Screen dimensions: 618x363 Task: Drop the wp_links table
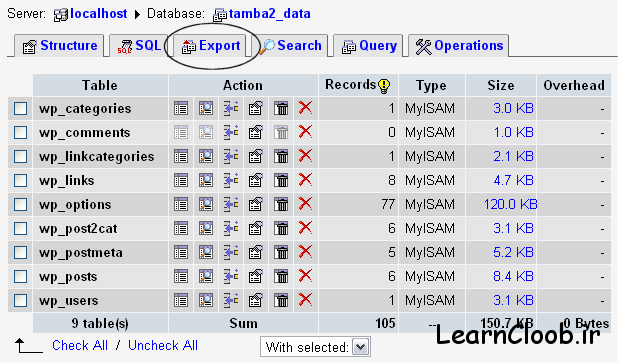pos(305,180)
